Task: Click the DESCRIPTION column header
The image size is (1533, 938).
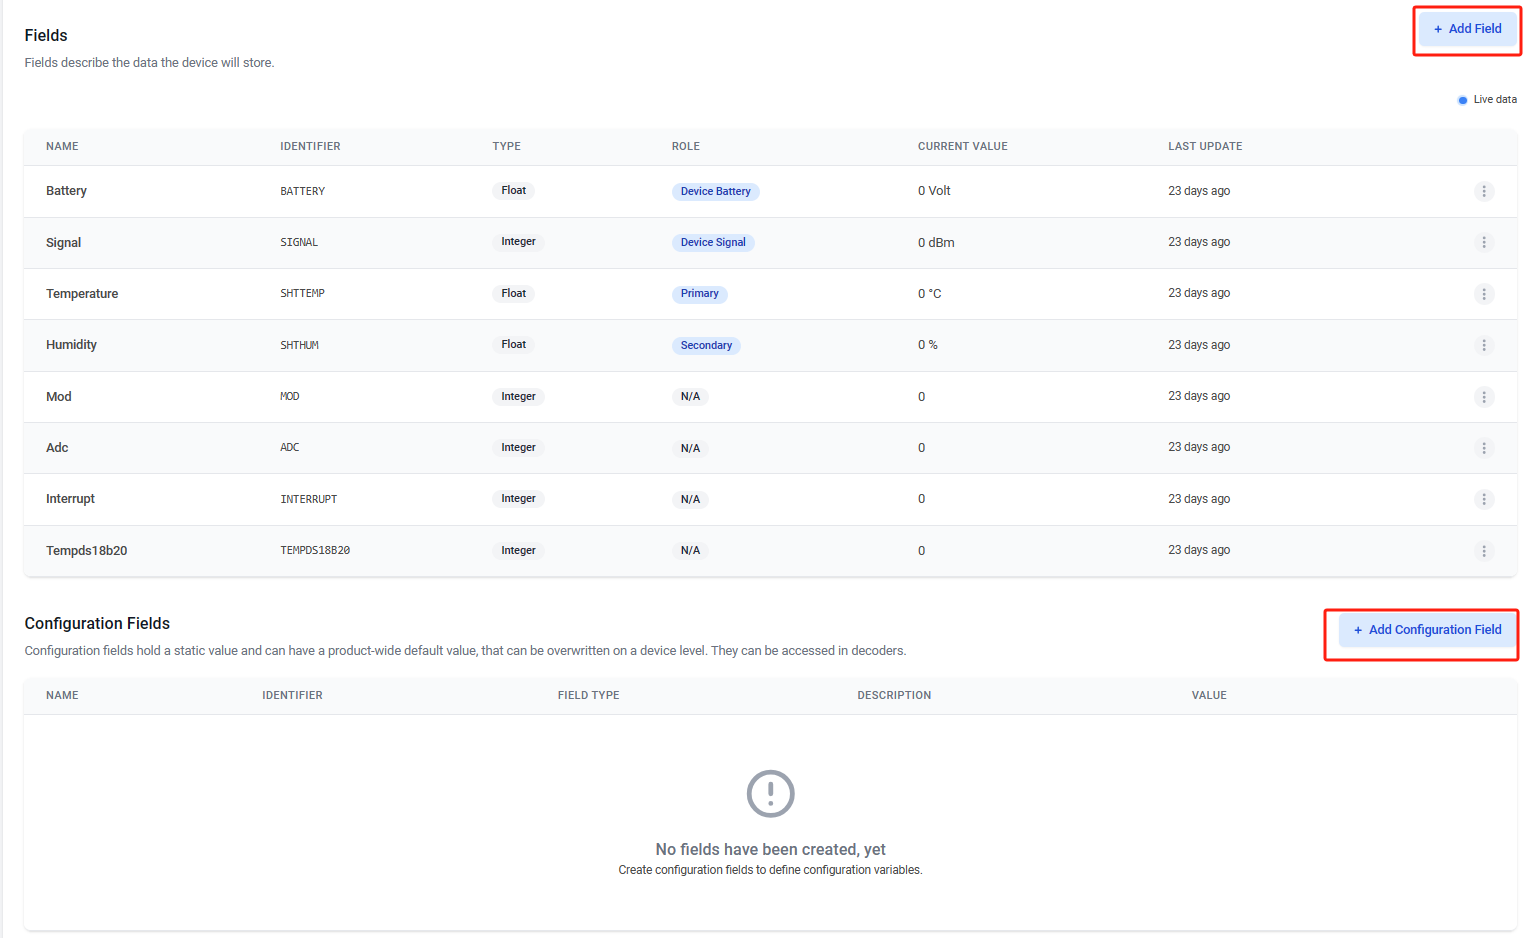Action: point(894,695)
